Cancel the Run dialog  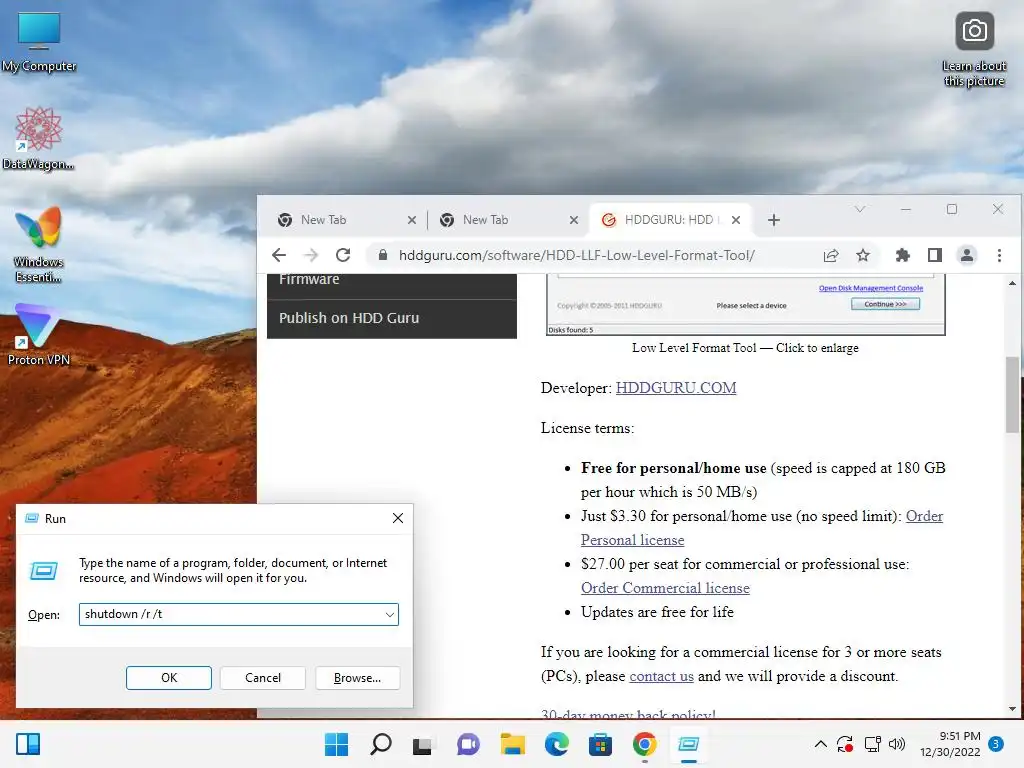263,678
